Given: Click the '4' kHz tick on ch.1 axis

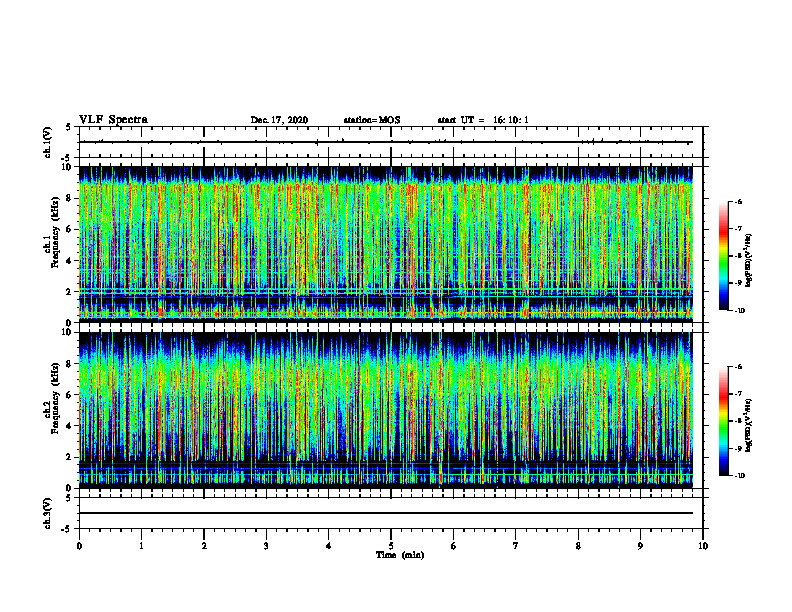Looking at the screenshot, I should pos(69,261).
